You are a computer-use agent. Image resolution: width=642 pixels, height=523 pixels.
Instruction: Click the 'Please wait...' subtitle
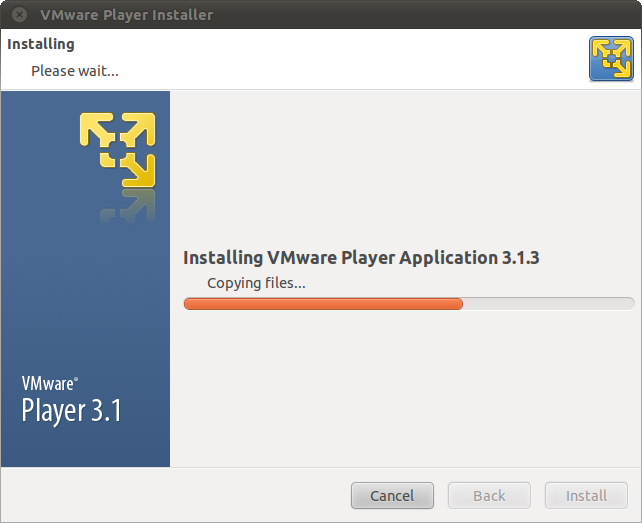(75, 70)
